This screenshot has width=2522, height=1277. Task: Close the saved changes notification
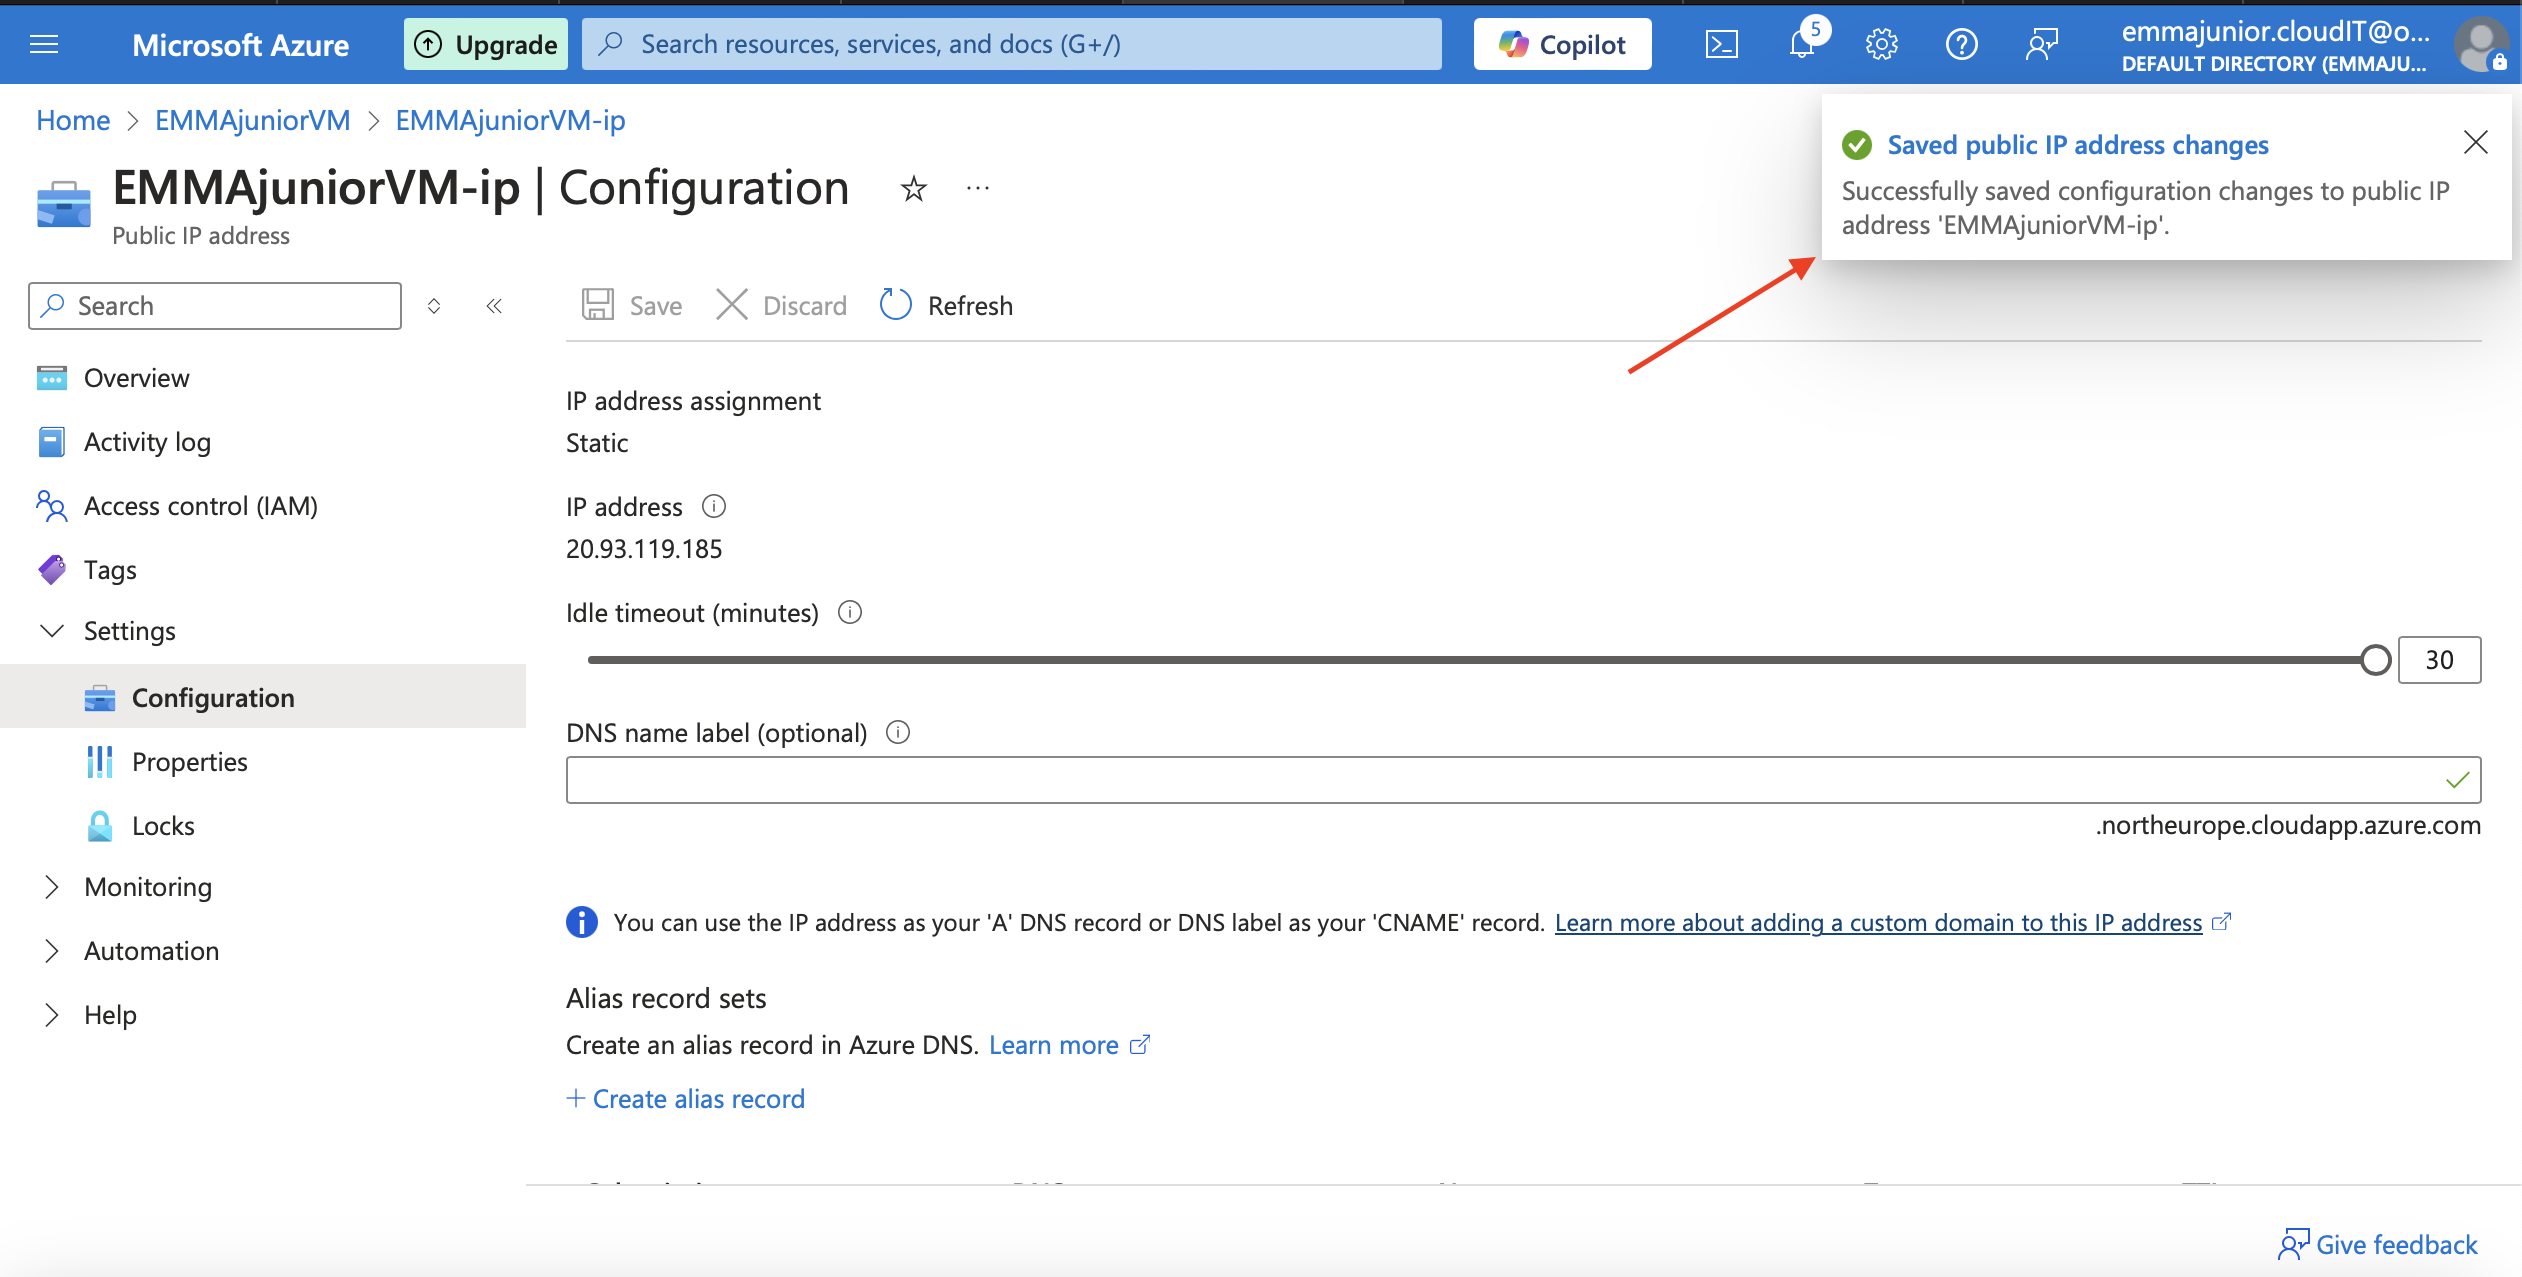(x=2475, y=143)
